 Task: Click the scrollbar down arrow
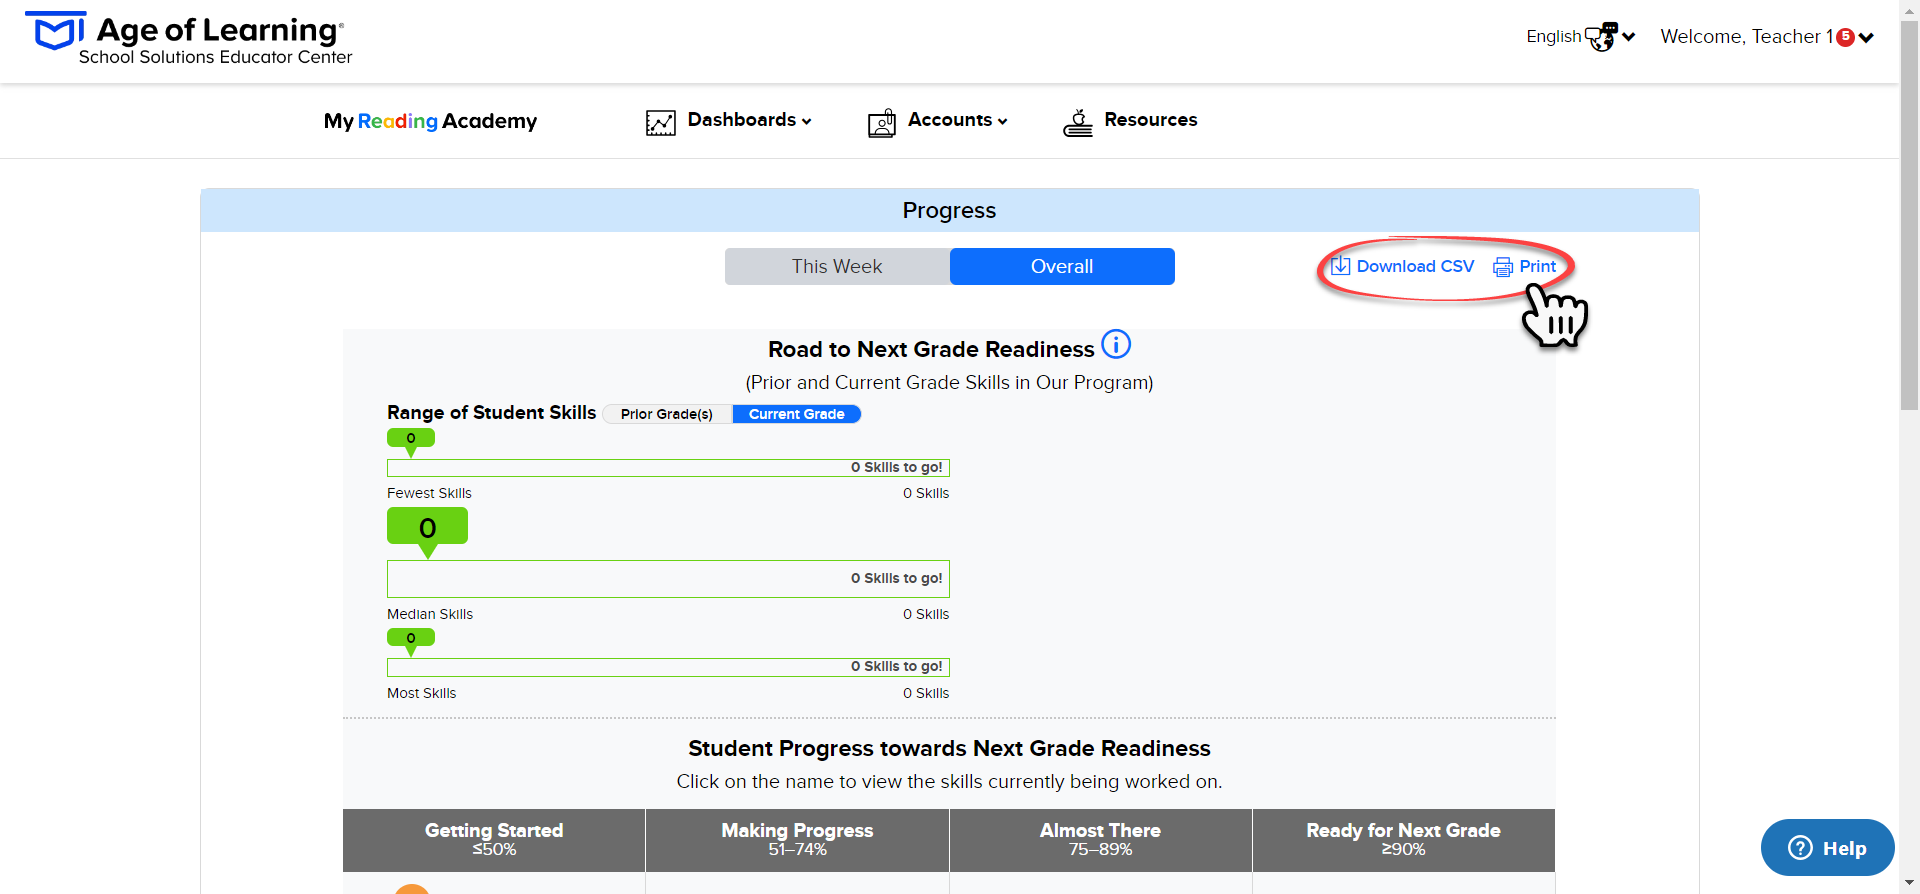pos(1910,884)
